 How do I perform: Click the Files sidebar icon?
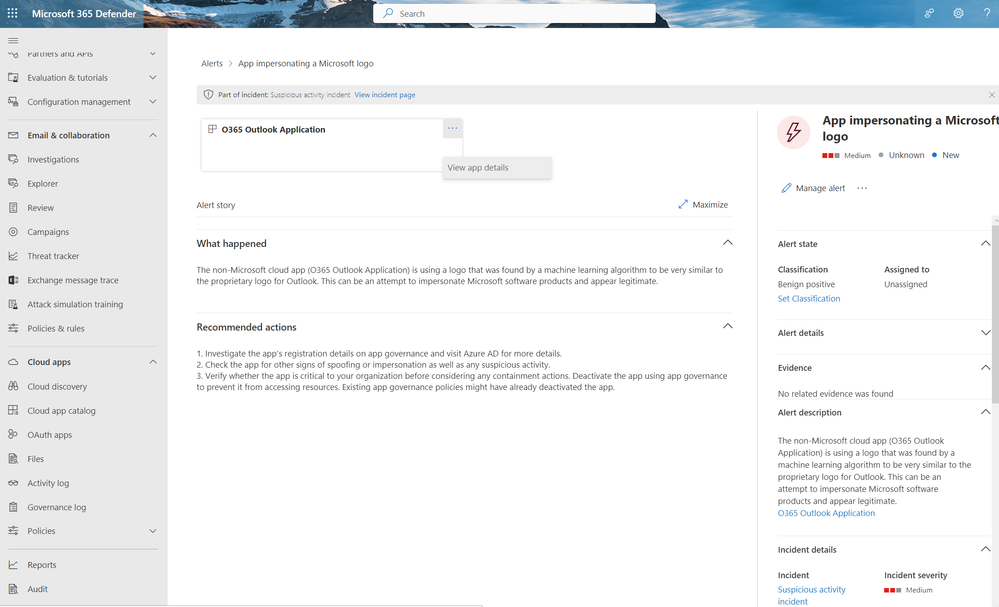13,459
